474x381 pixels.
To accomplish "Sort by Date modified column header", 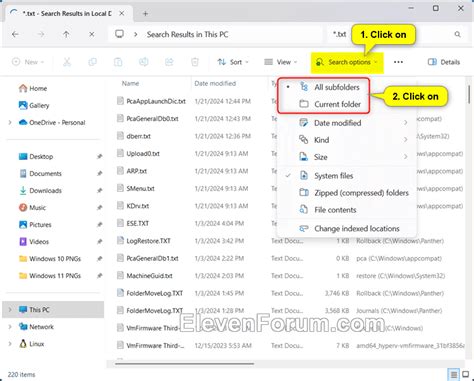I will point(215,83).
